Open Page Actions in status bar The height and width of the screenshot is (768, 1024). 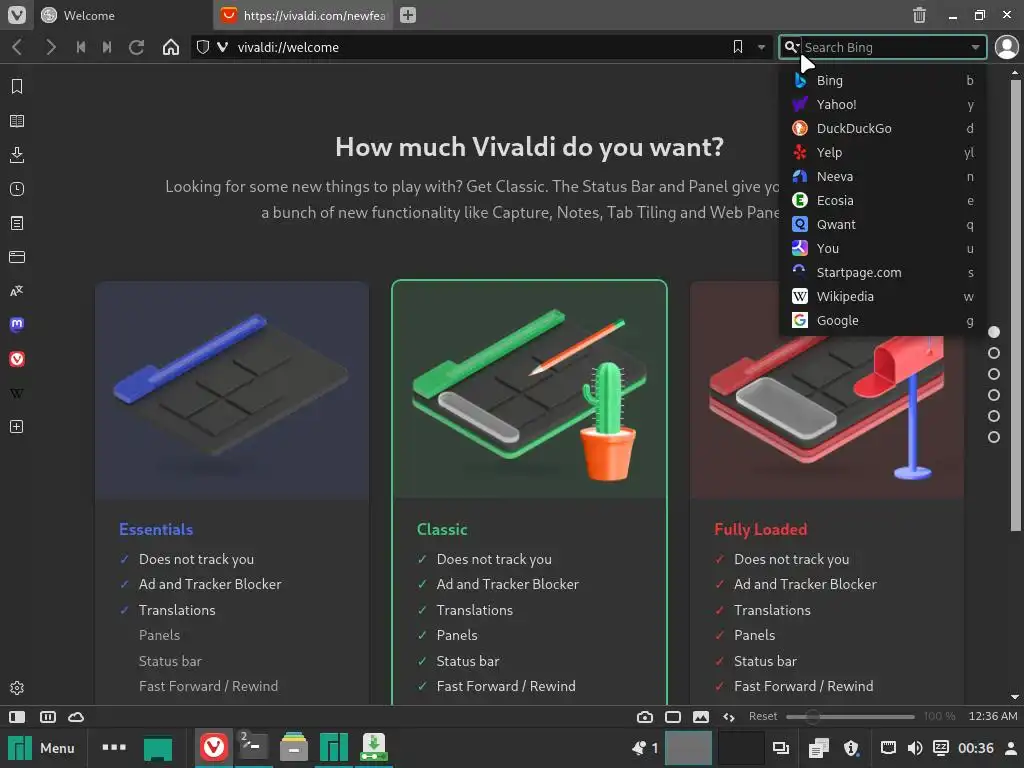[729, 717]
